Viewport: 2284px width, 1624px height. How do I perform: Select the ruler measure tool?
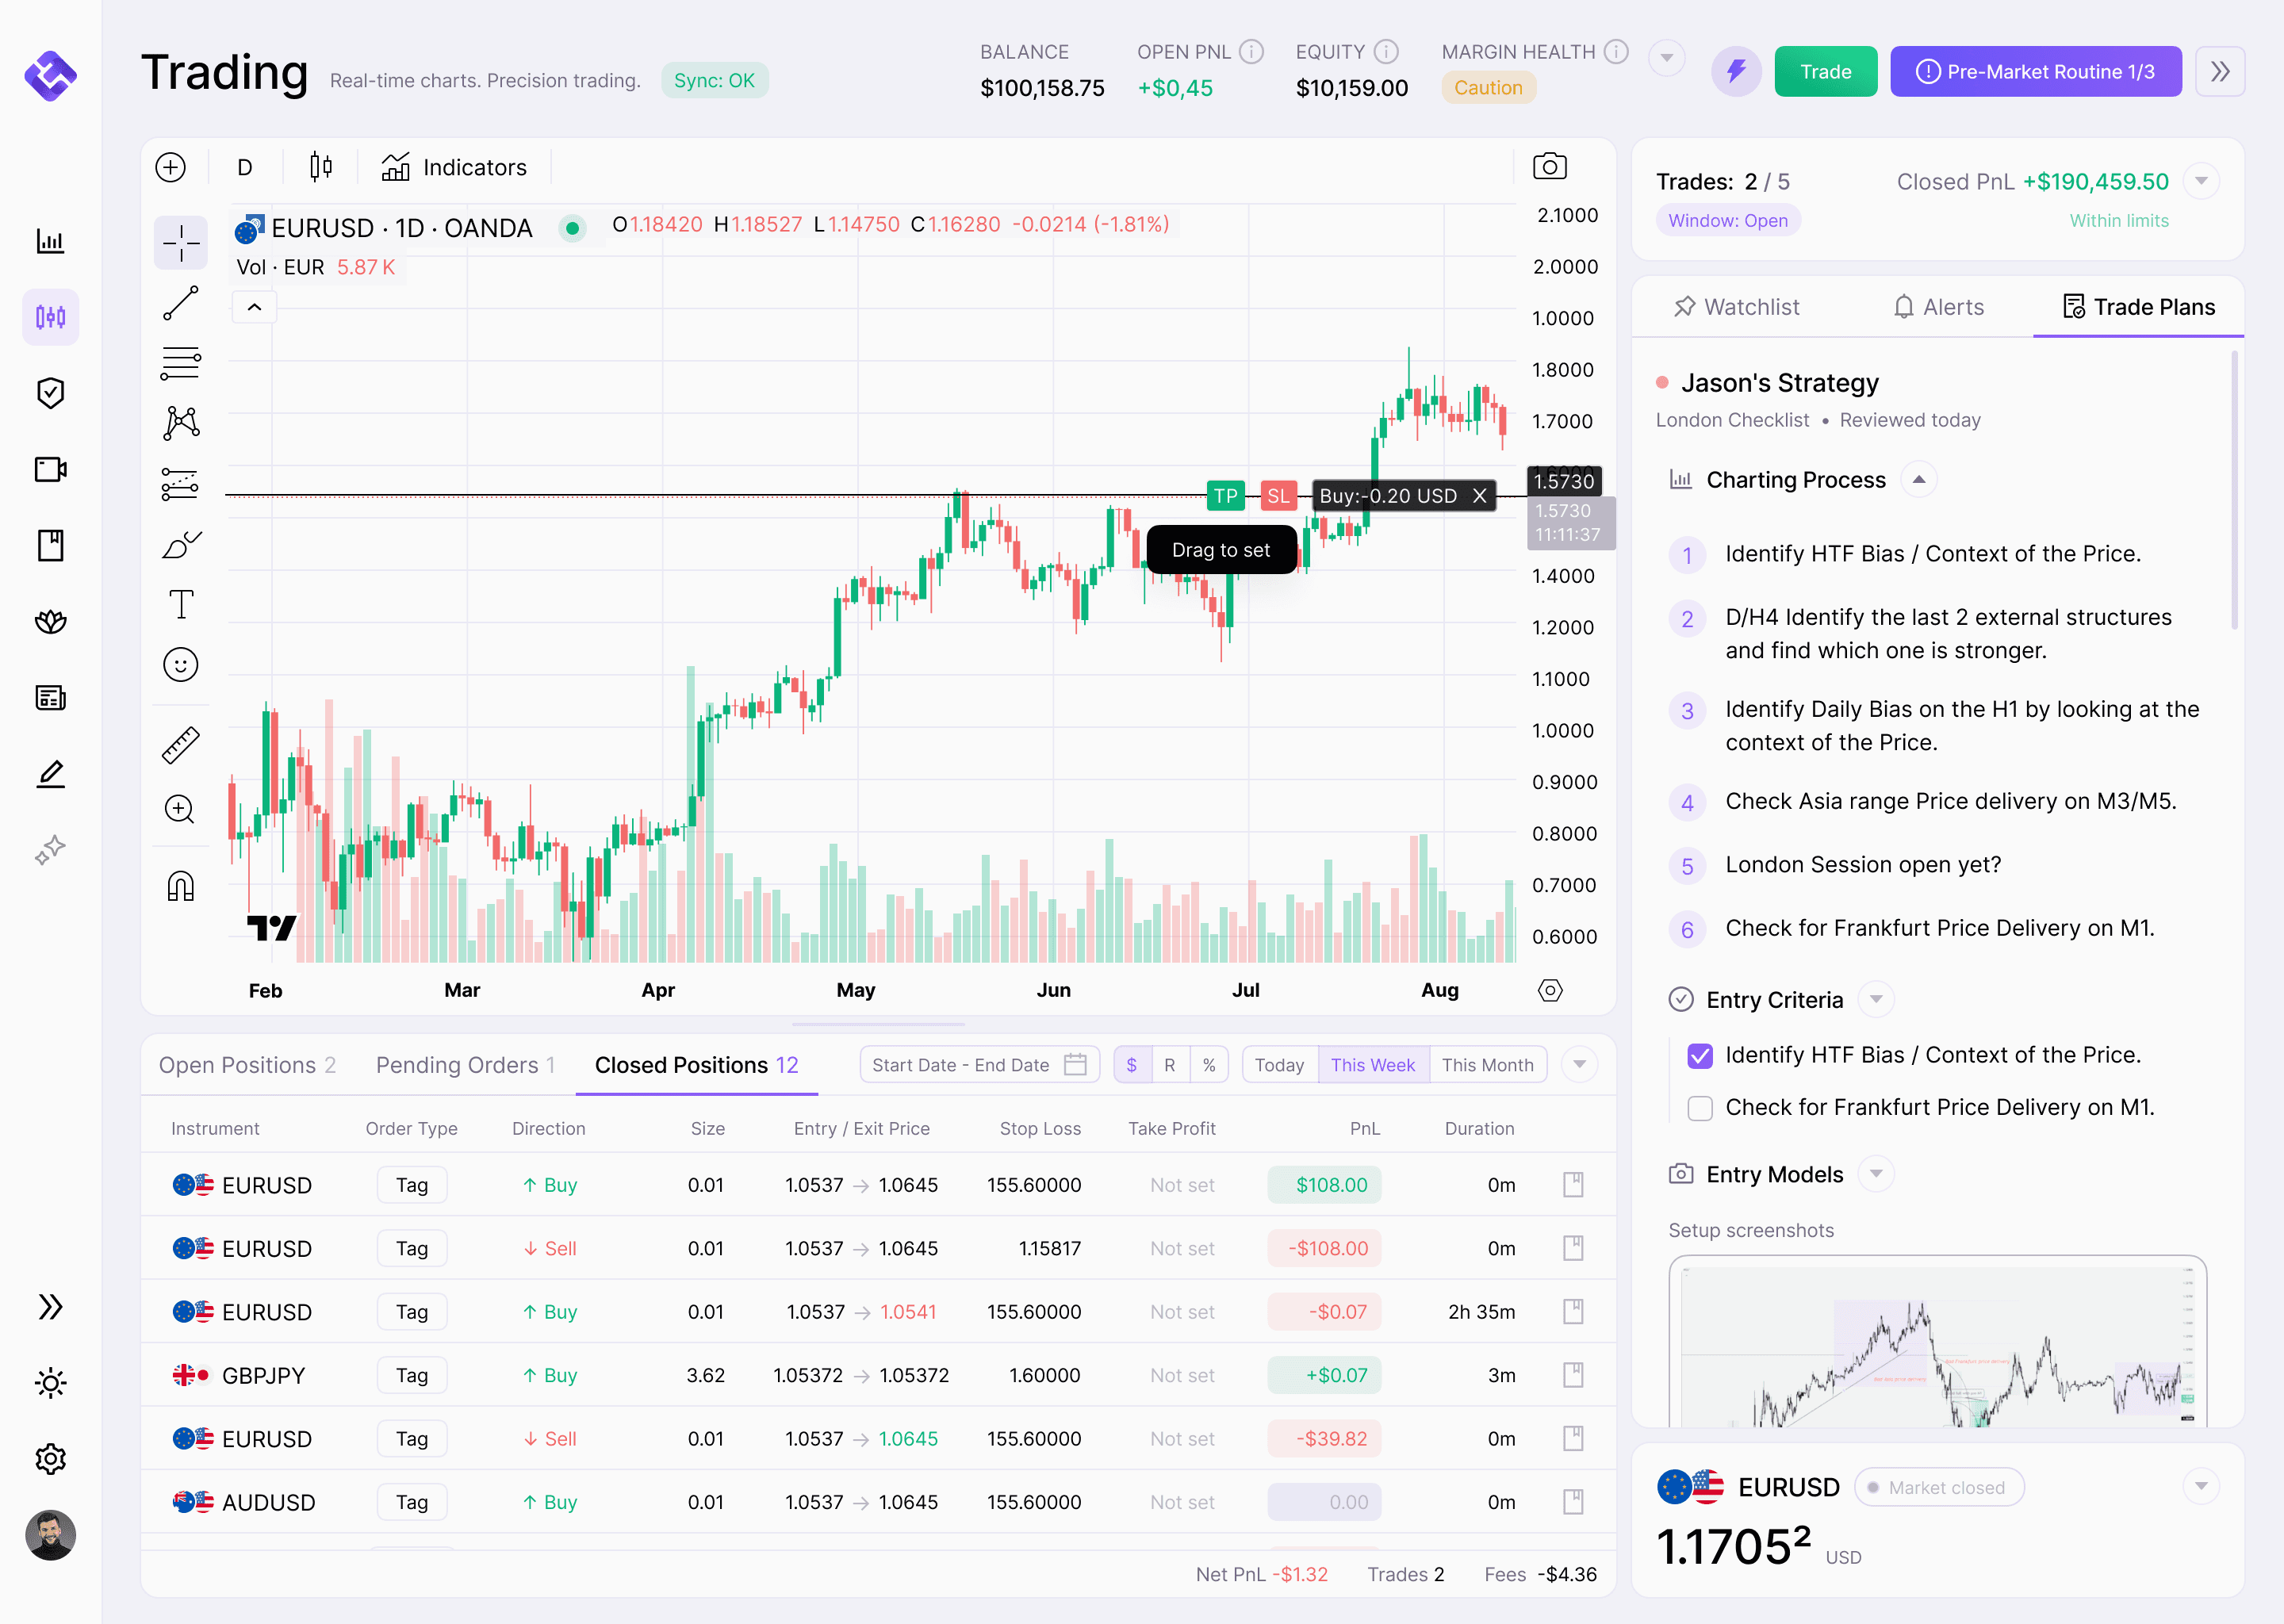[181, 745]
